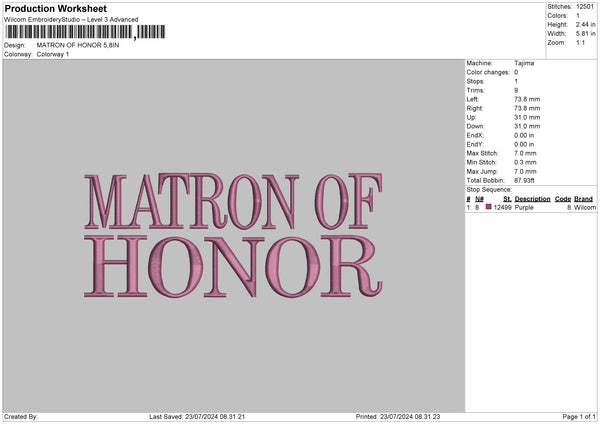The width and height of the screenshot is (600, 424).
Task: Select the Color changes value 0
Action: coord(516,72)
